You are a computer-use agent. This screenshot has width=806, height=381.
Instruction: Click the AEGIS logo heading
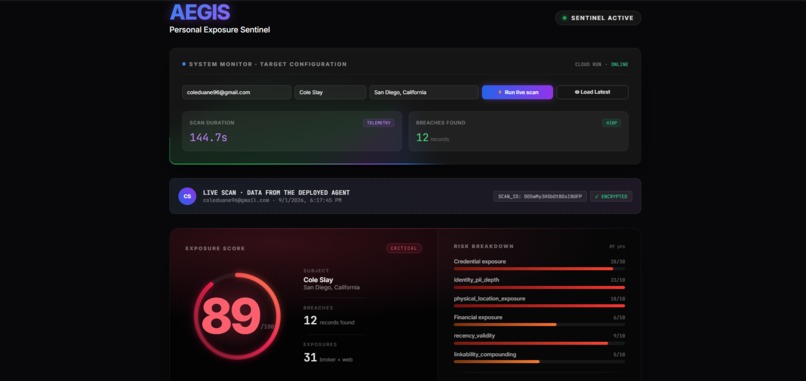point(200,12)
